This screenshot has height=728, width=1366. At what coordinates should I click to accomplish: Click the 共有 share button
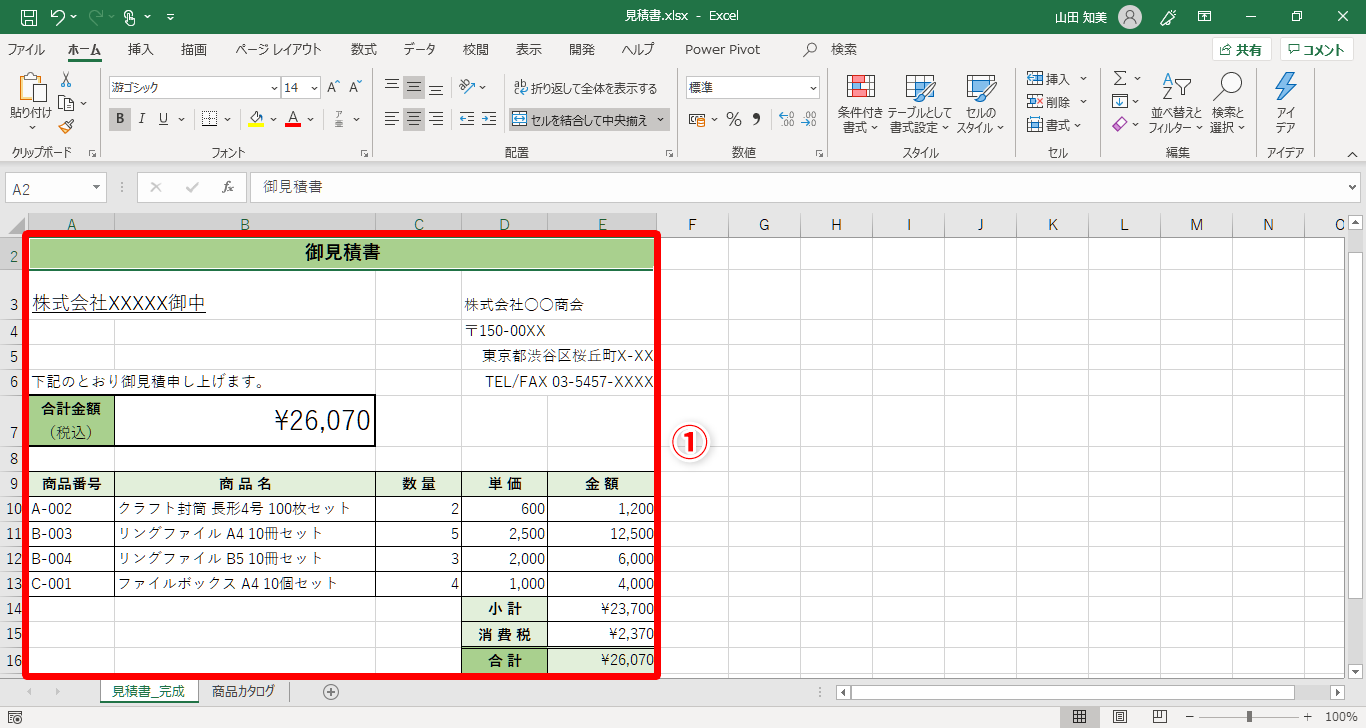(x=1241, y=50)
